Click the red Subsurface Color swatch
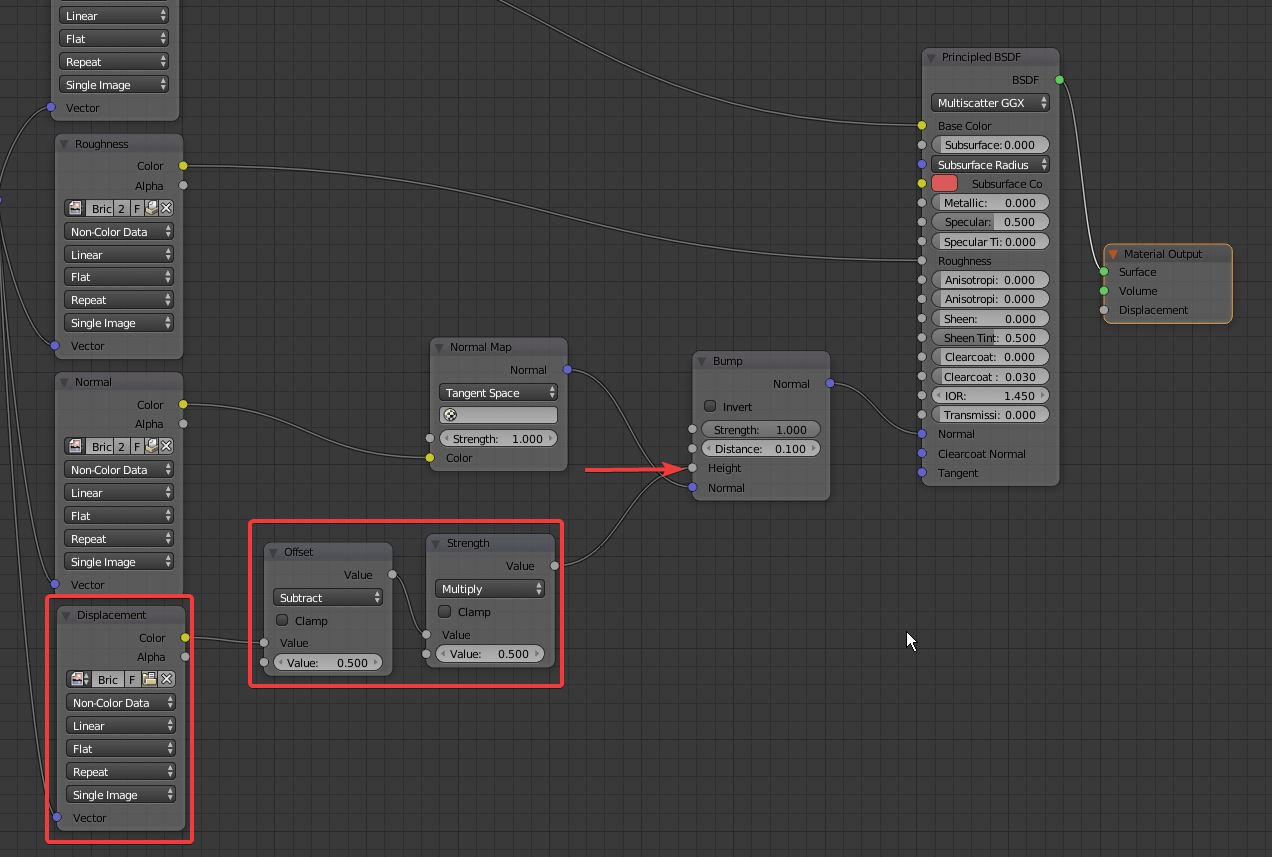This screenshot has height=857, width=1272. click(x=944, y=183)
